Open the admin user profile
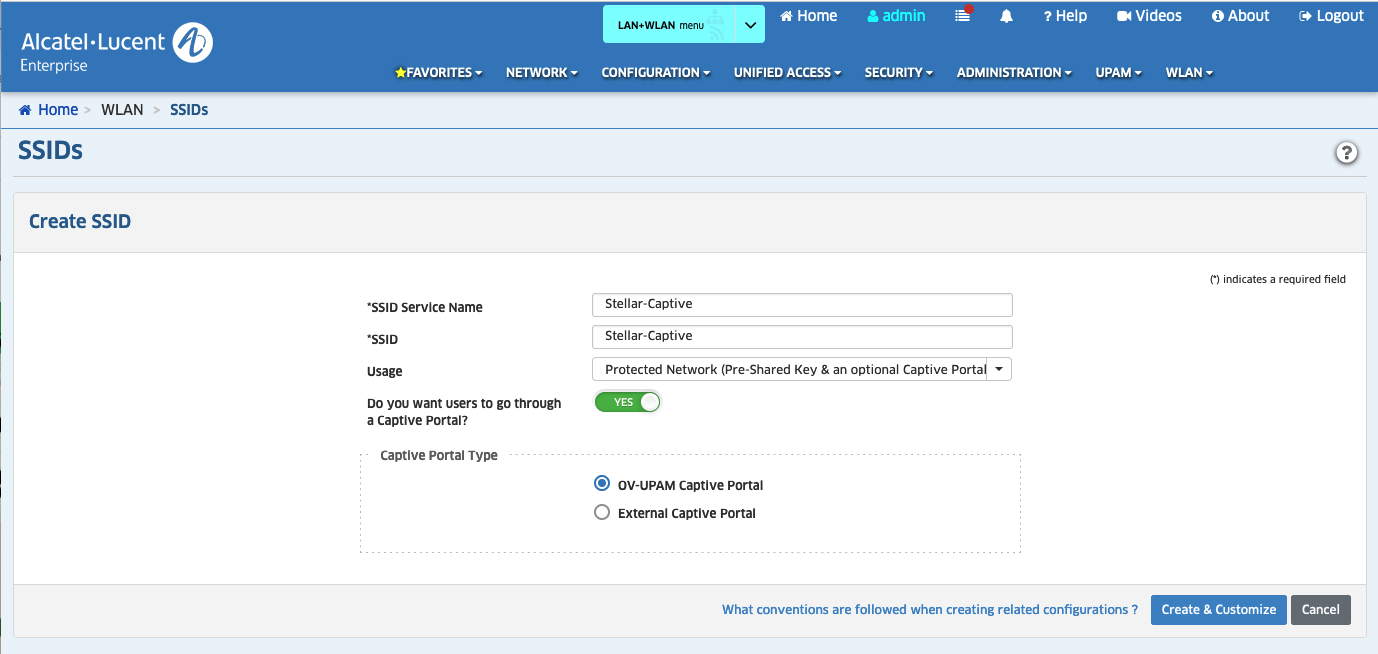The image size is (1378, 654). pyautogui.click(x=896, y=16)
